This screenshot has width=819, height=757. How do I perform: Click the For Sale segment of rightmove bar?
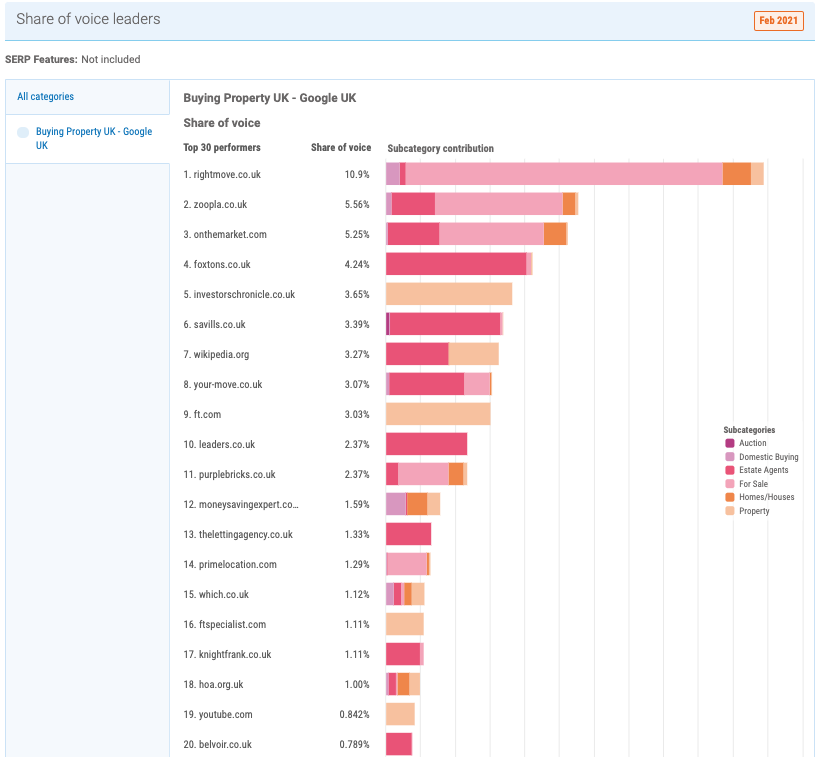tap(564, 174)
